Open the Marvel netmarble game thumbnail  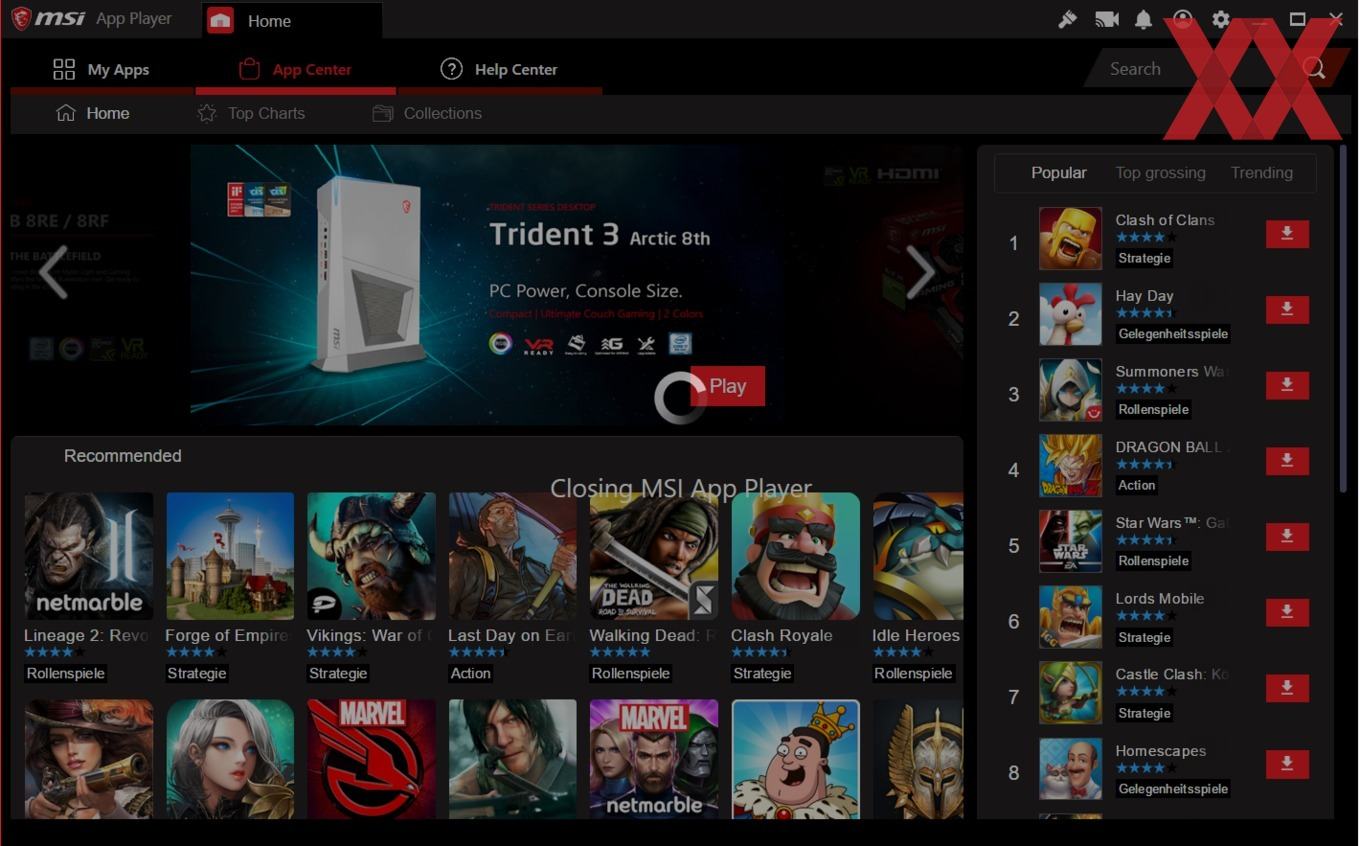(654, 760)
